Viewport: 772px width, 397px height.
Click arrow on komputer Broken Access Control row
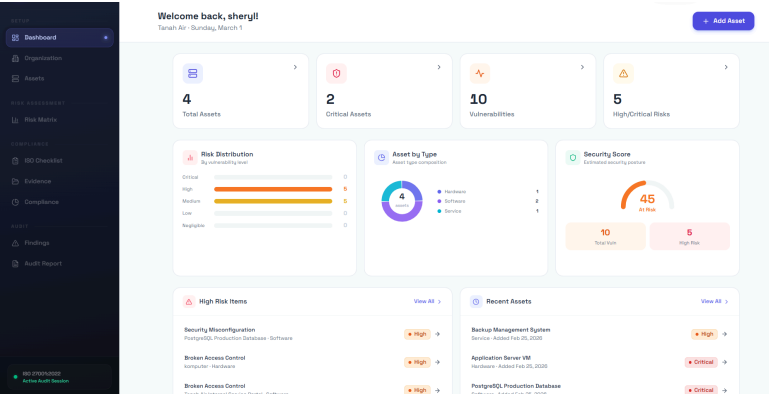pyautogui.click(x=438, y=363)
